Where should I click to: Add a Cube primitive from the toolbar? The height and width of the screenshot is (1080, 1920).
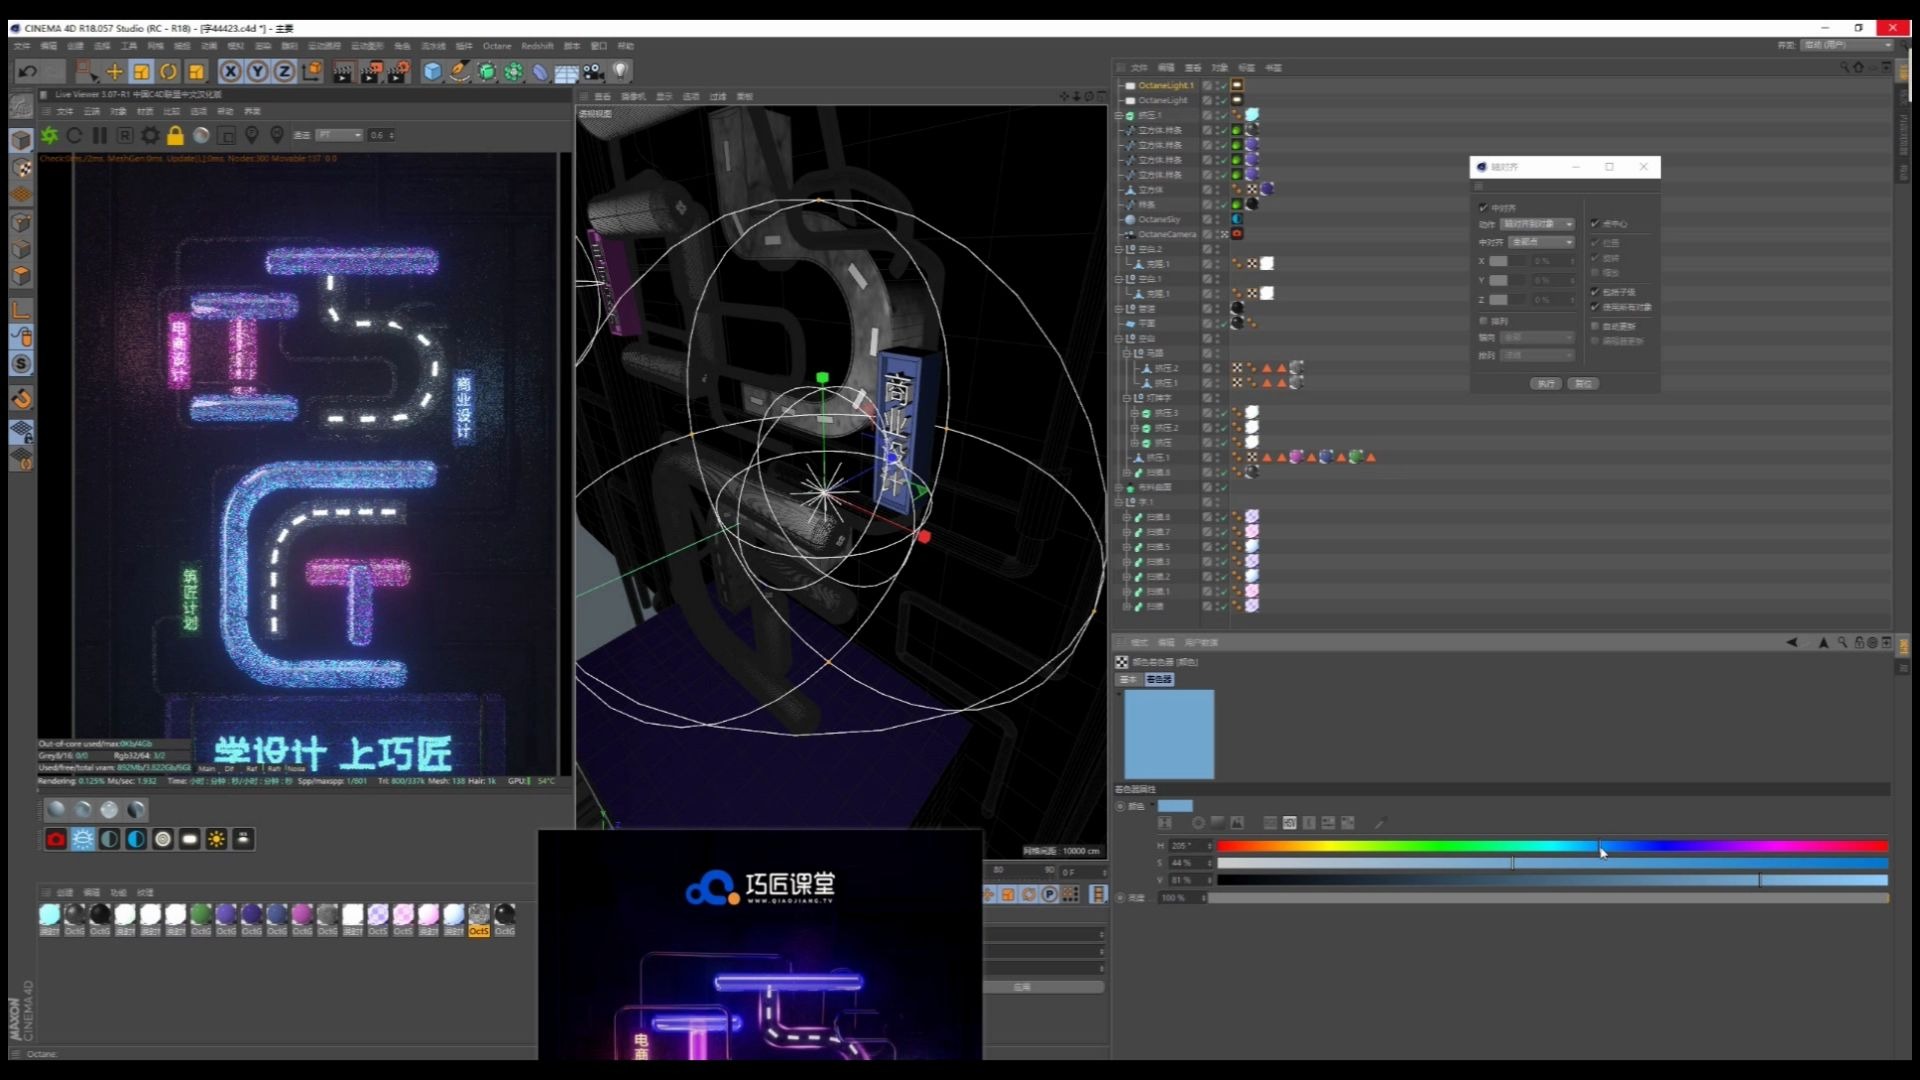(432, 71)
